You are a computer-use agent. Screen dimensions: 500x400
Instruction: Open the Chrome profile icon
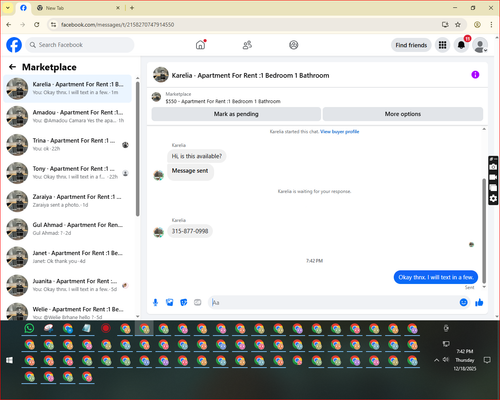[x=477, y=24]
